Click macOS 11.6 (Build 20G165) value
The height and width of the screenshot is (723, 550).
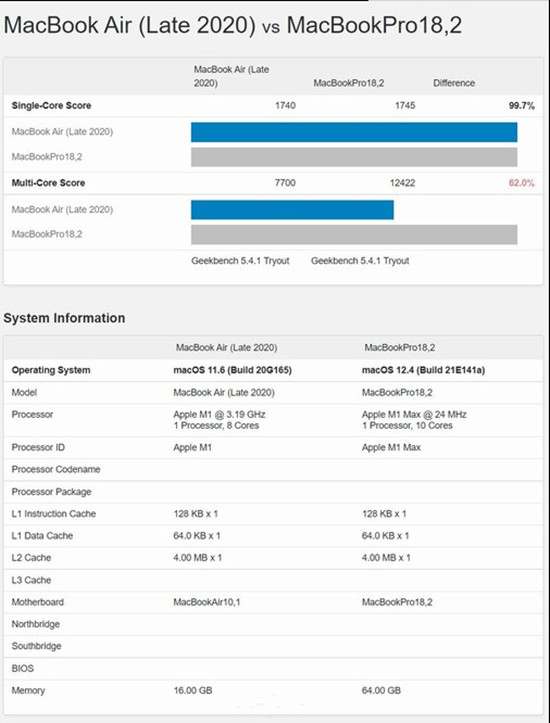(x=232, y=370)
